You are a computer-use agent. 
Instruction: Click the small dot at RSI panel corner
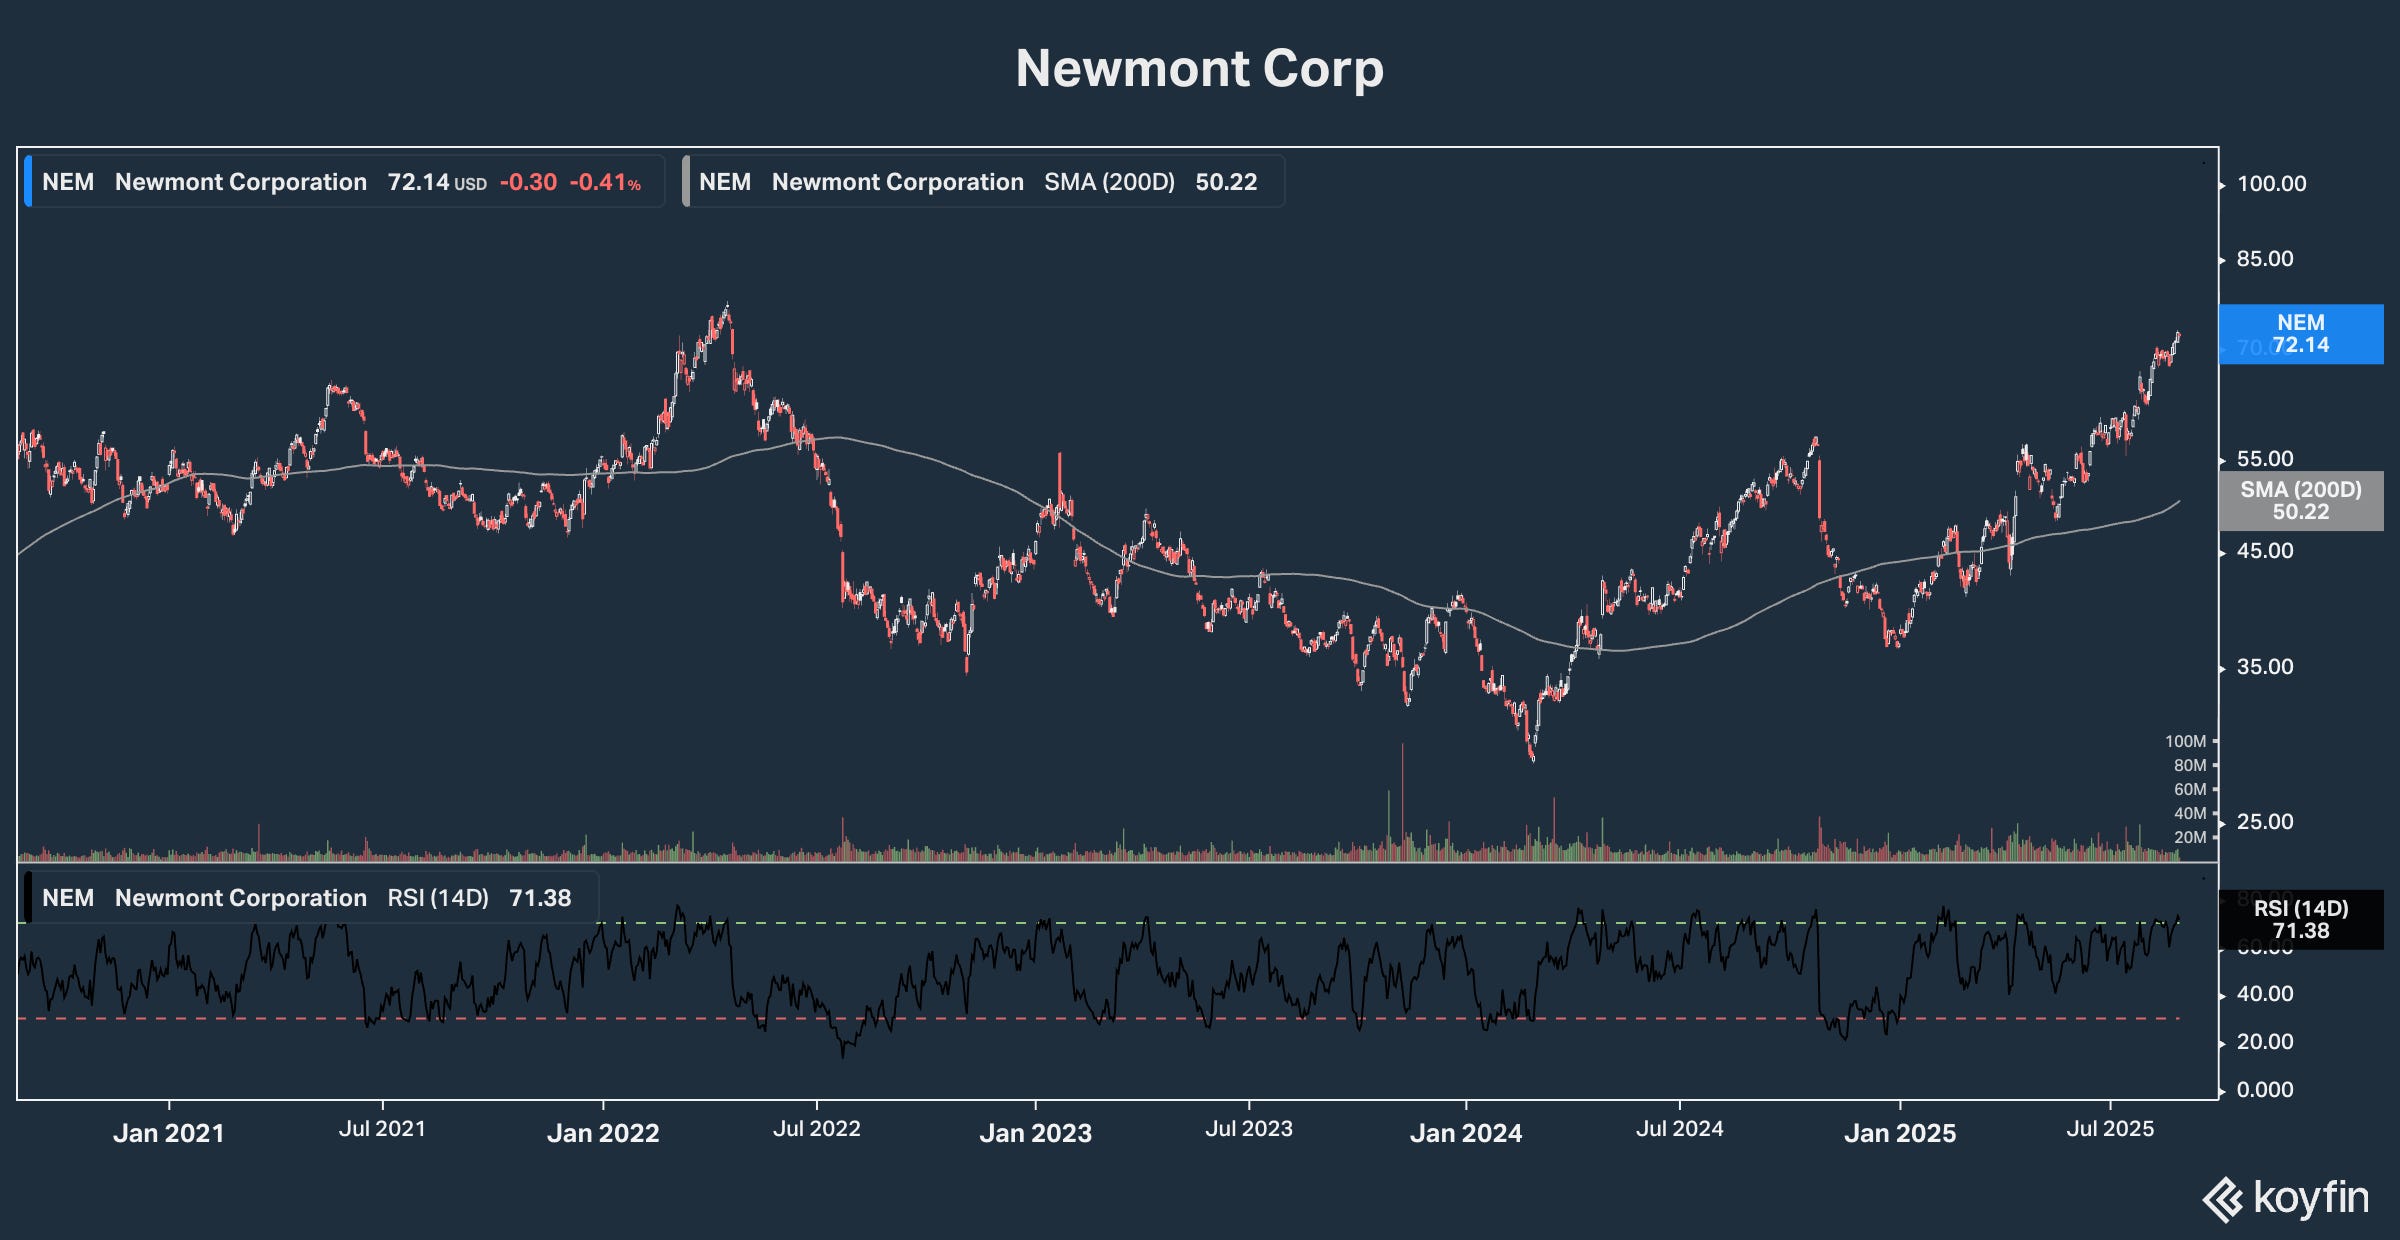pyautogui.click(x=2203, y=878)
